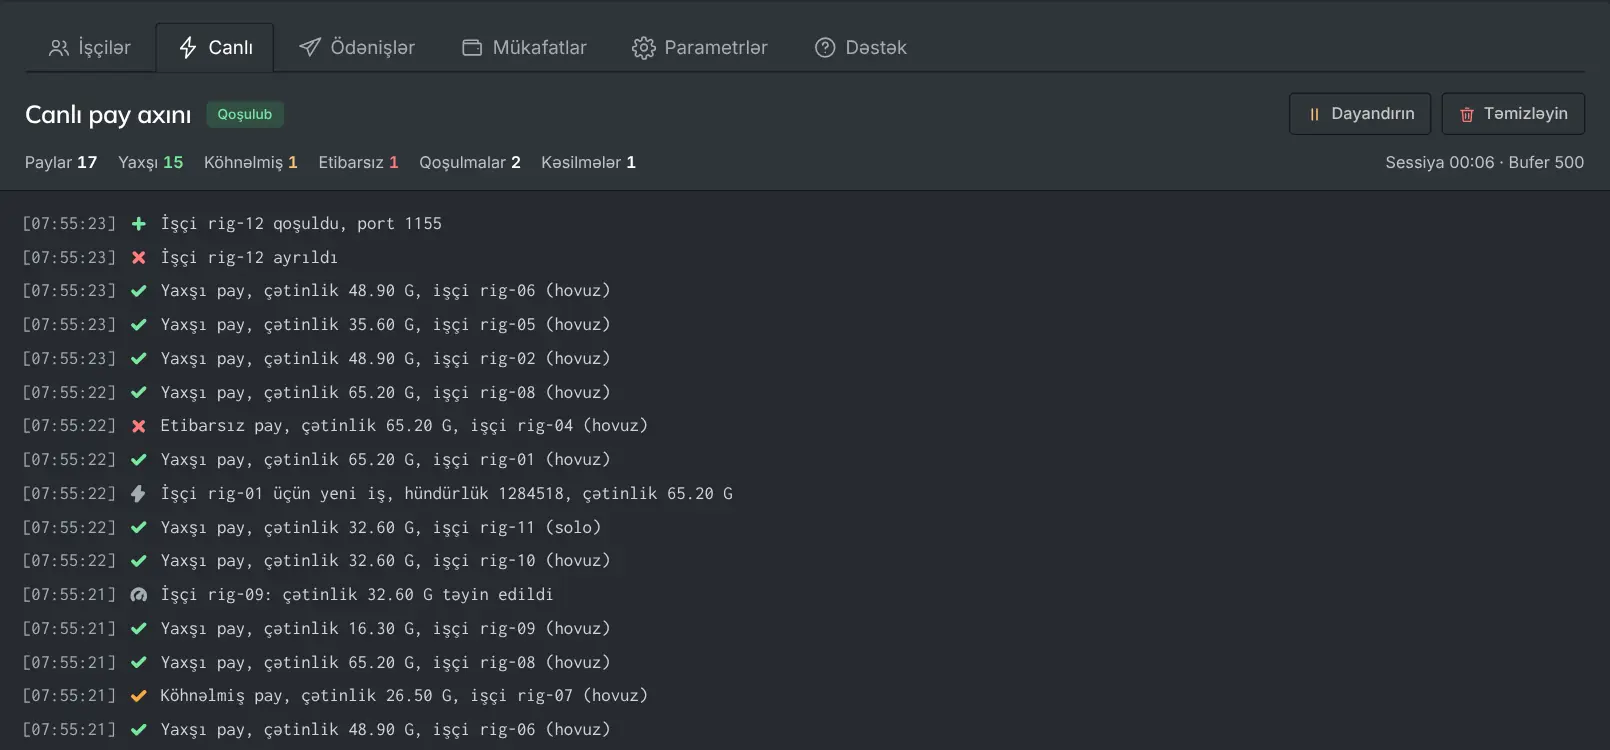Screen dimensions: 1610x750
Task: Open the Parametrlər tab
Action: (700, 48)
